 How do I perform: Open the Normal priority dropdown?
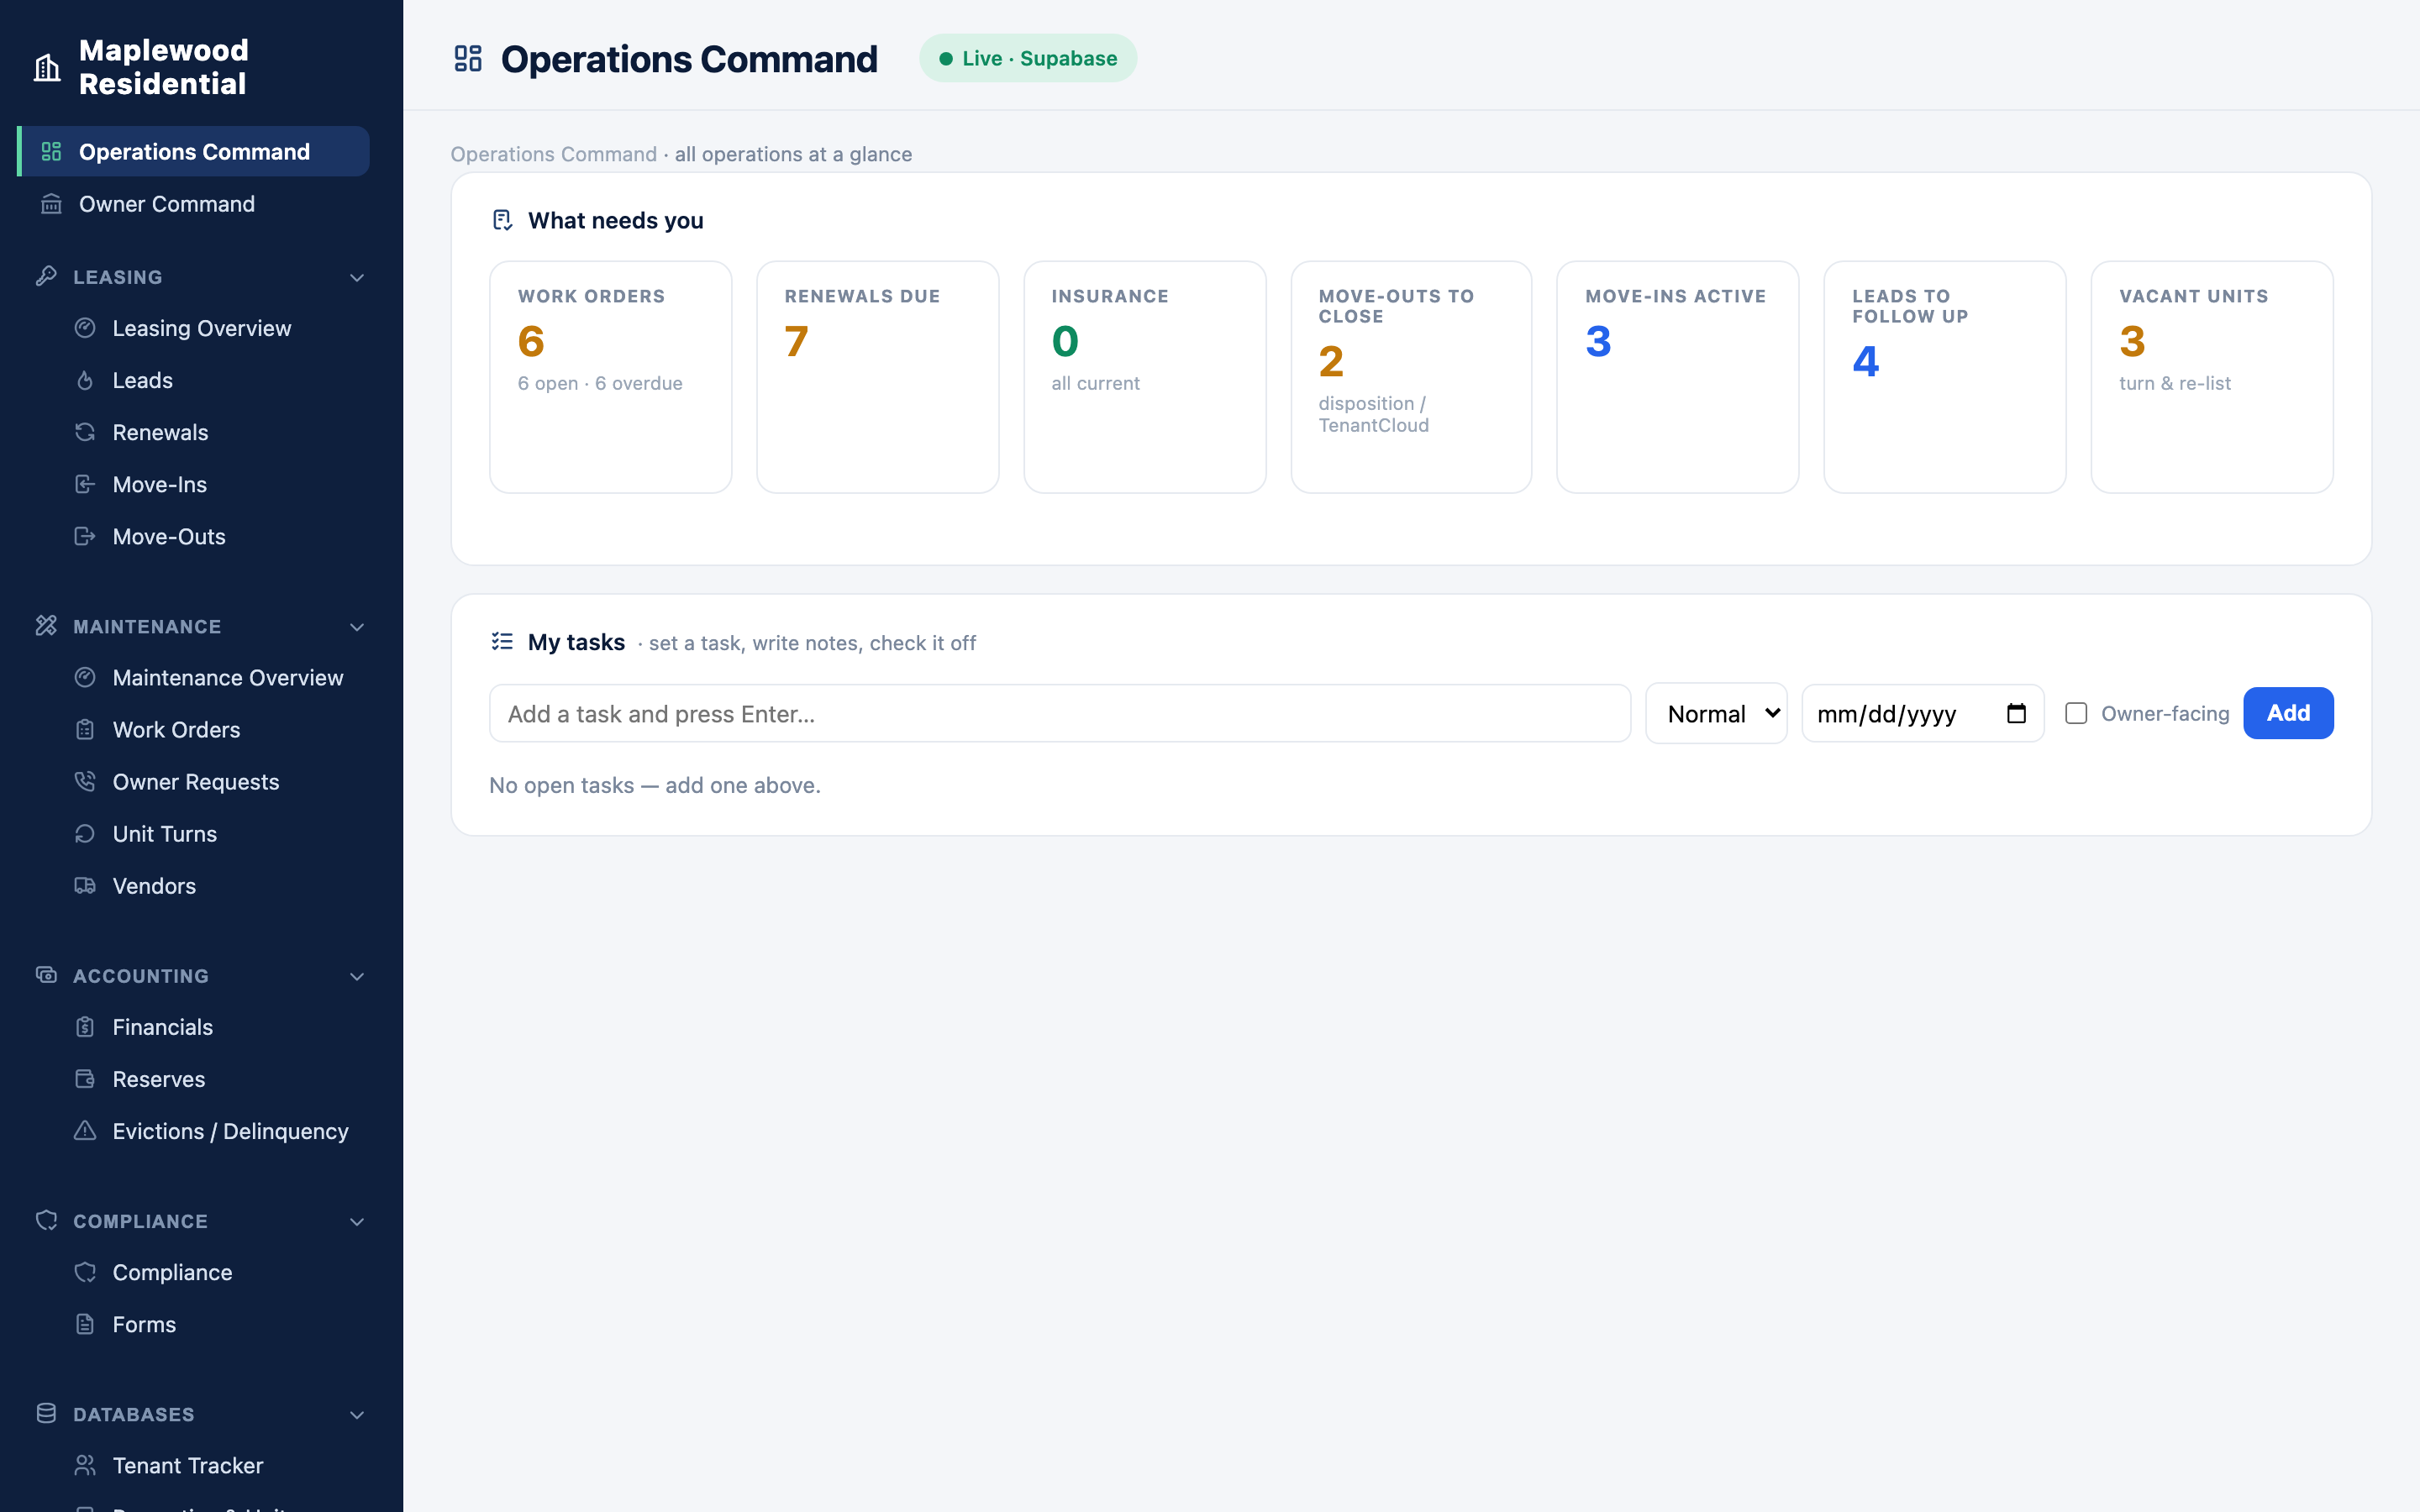1716,713
